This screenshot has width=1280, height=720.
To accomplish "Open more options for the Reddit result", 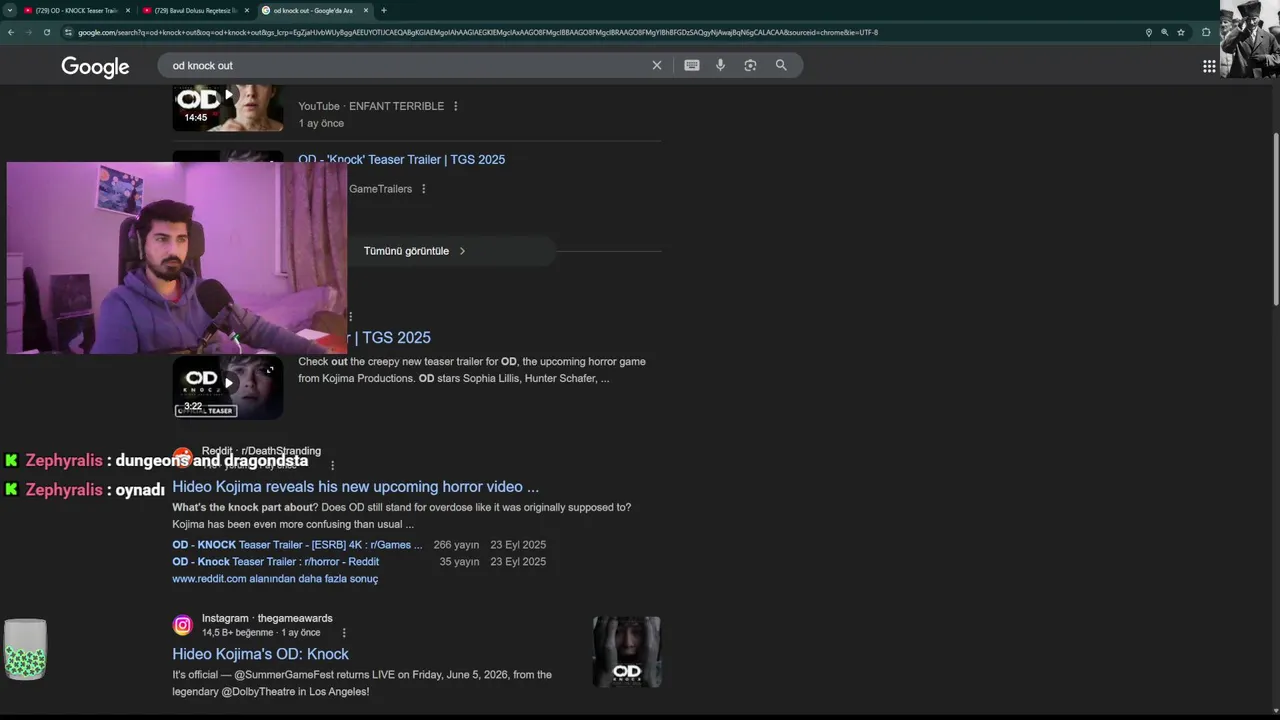I will coord(333,465).
